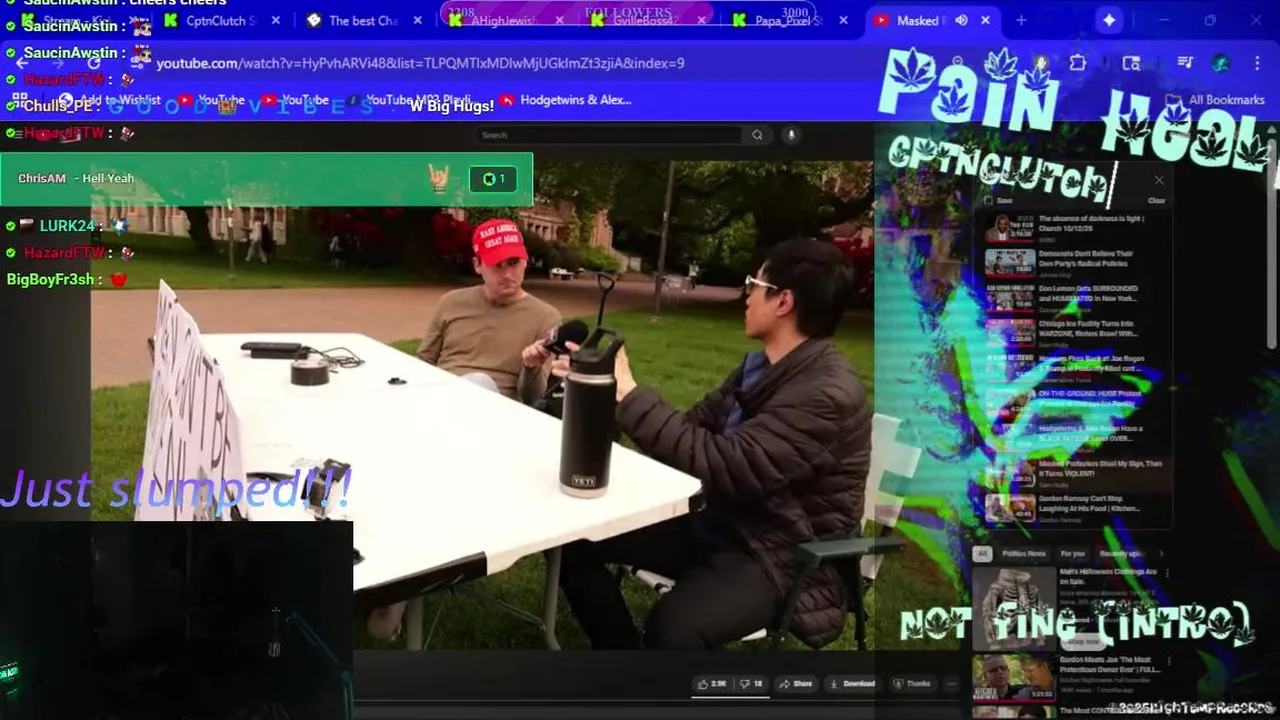Open the browser extensions puzzle icon
The image size is (1280, 720).
(x=1077, y=63)
